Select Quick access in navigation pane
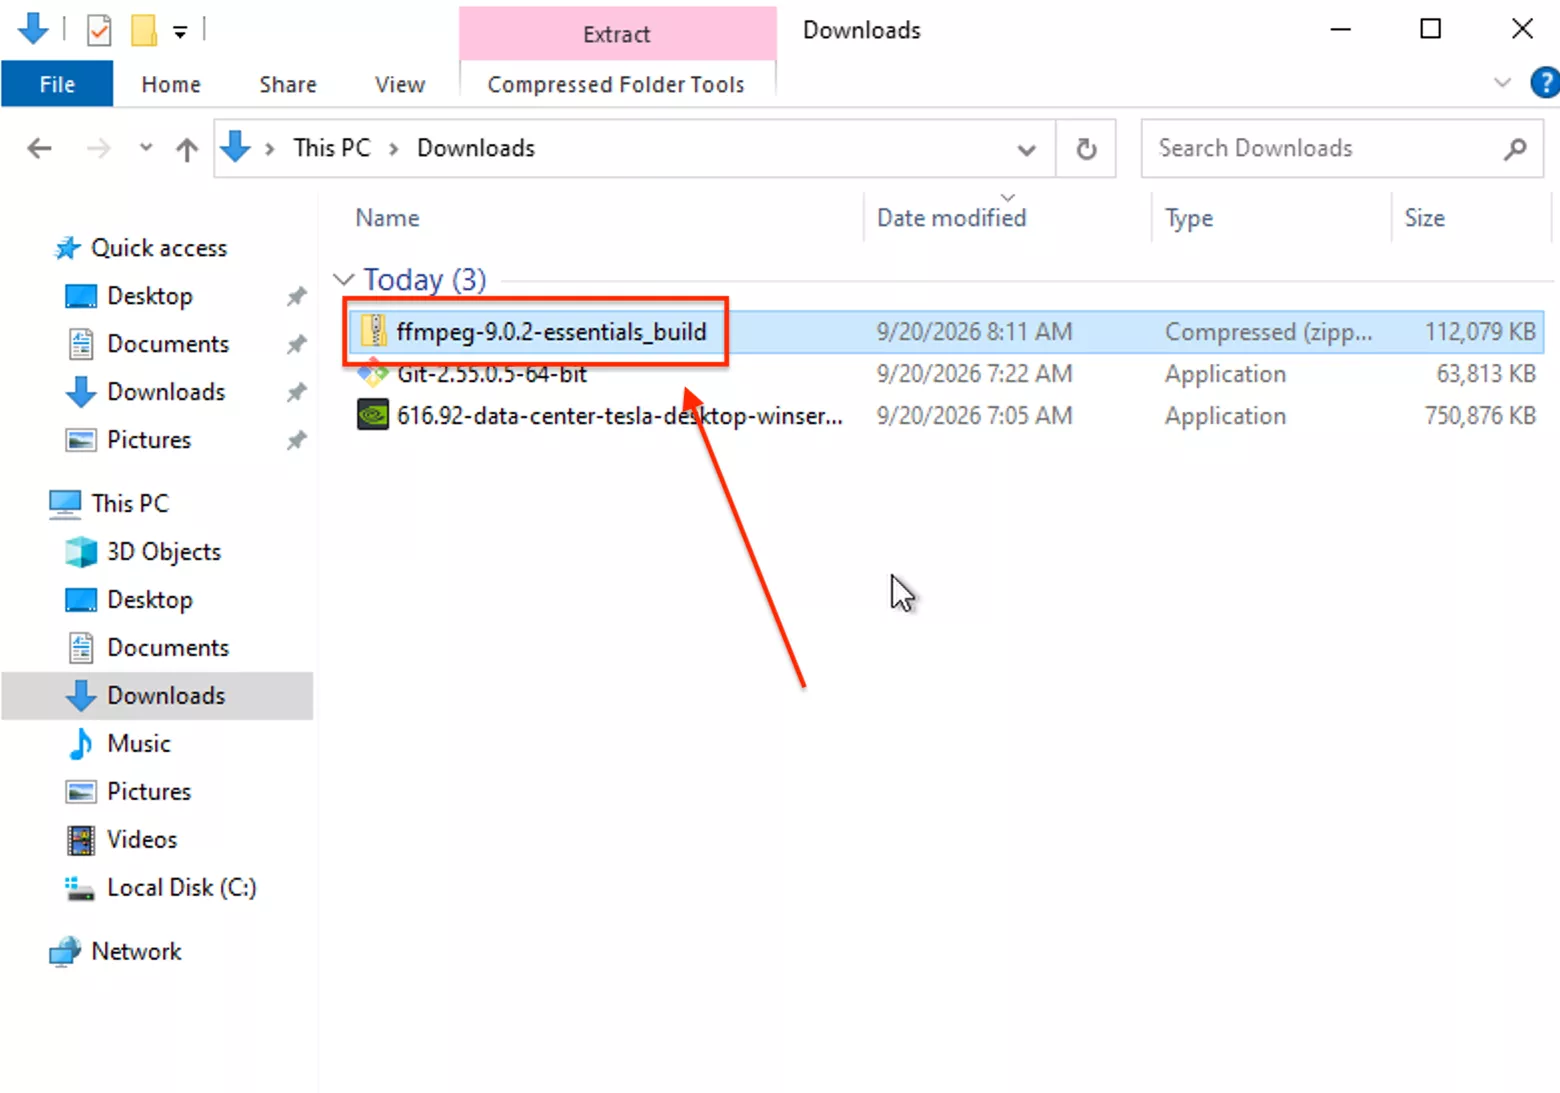 click(x=159, y=248)
